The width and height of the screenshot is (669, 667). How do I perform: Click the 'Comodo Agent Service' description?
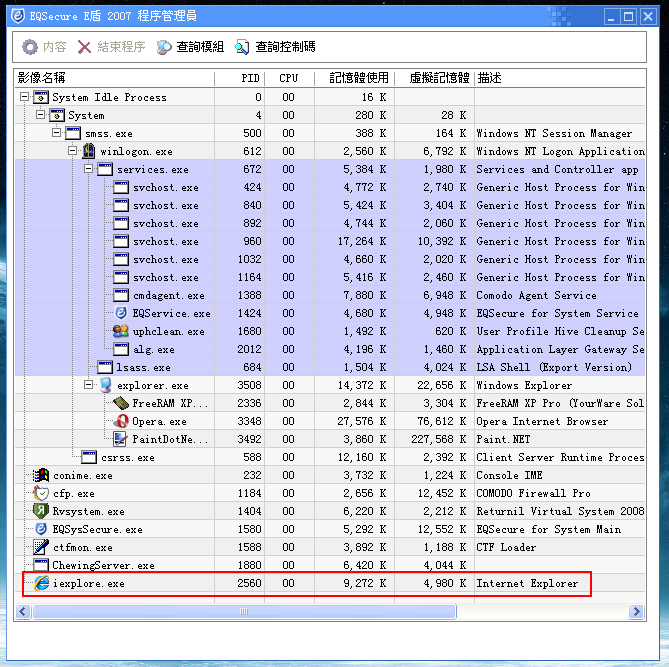tap(536, 295)
